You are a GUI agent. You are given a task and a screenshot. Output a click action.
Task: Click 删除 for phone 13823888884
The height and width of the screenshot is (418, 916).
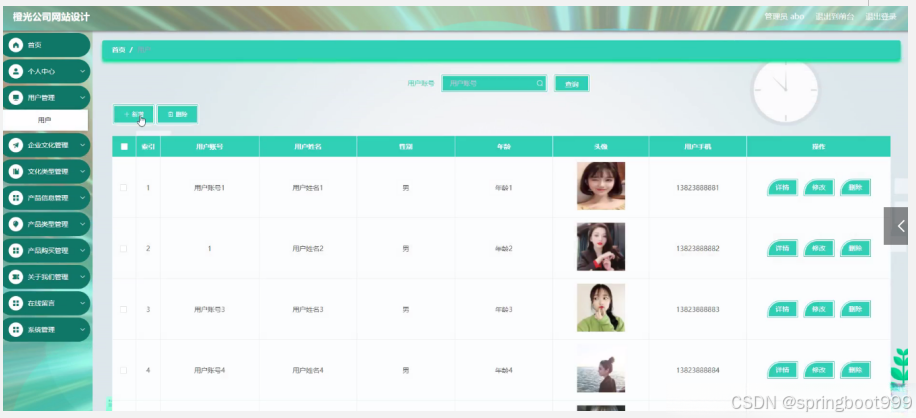coord(855,370)
